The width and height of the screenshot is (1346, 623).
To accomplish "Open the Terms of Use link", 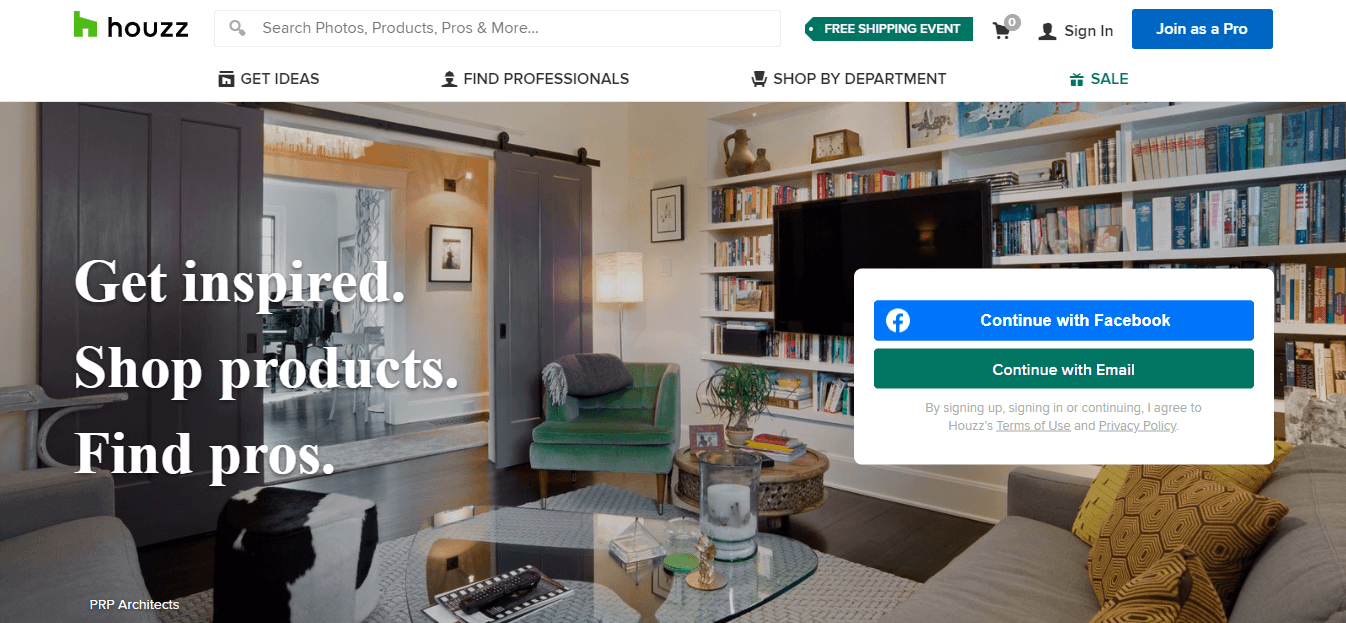I will pyautogui.click(x=1033, y=426).
